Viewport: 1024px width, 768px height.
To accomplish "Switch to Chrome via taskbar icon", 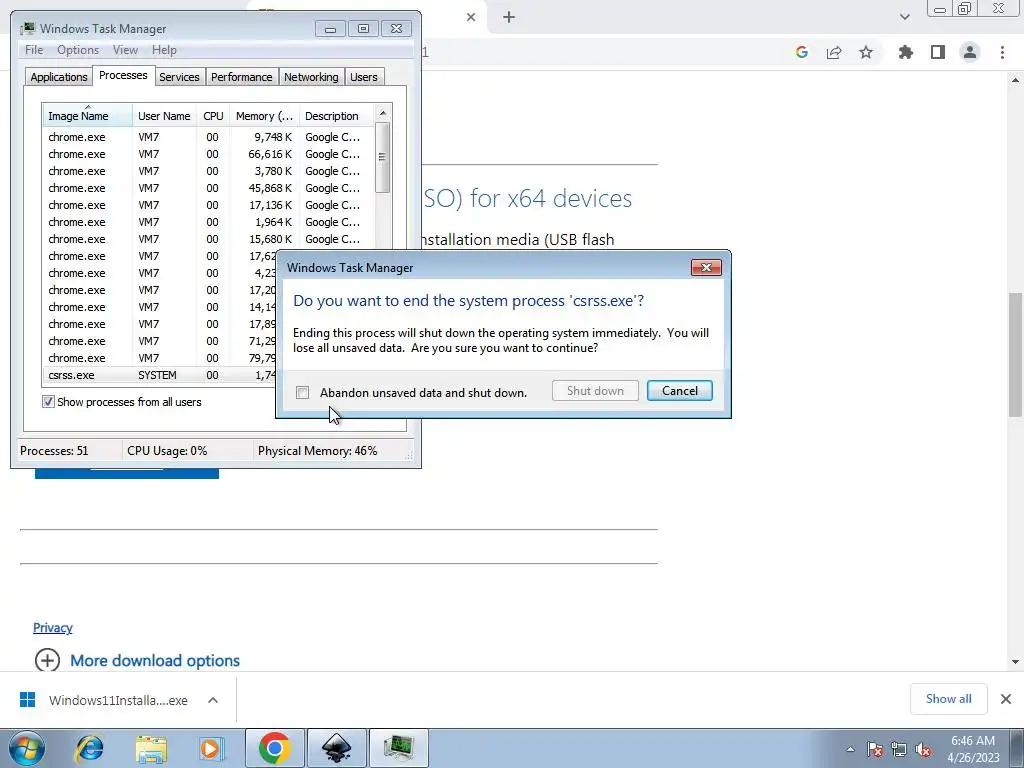I will pyautogui.click(x=274, y=748).
